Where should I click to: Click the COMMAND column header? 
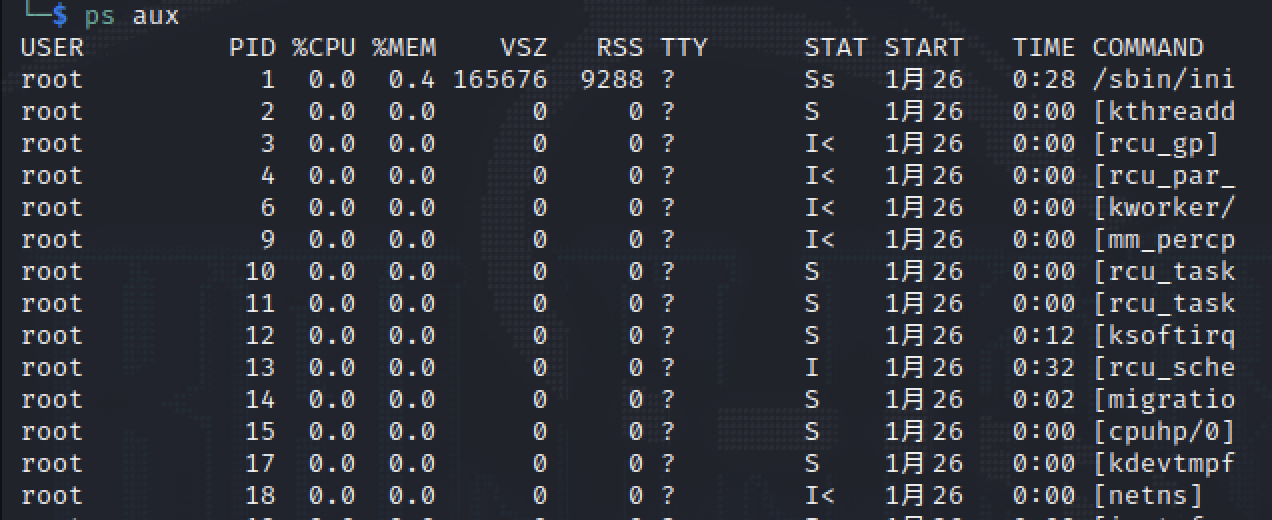point(1147,48)
